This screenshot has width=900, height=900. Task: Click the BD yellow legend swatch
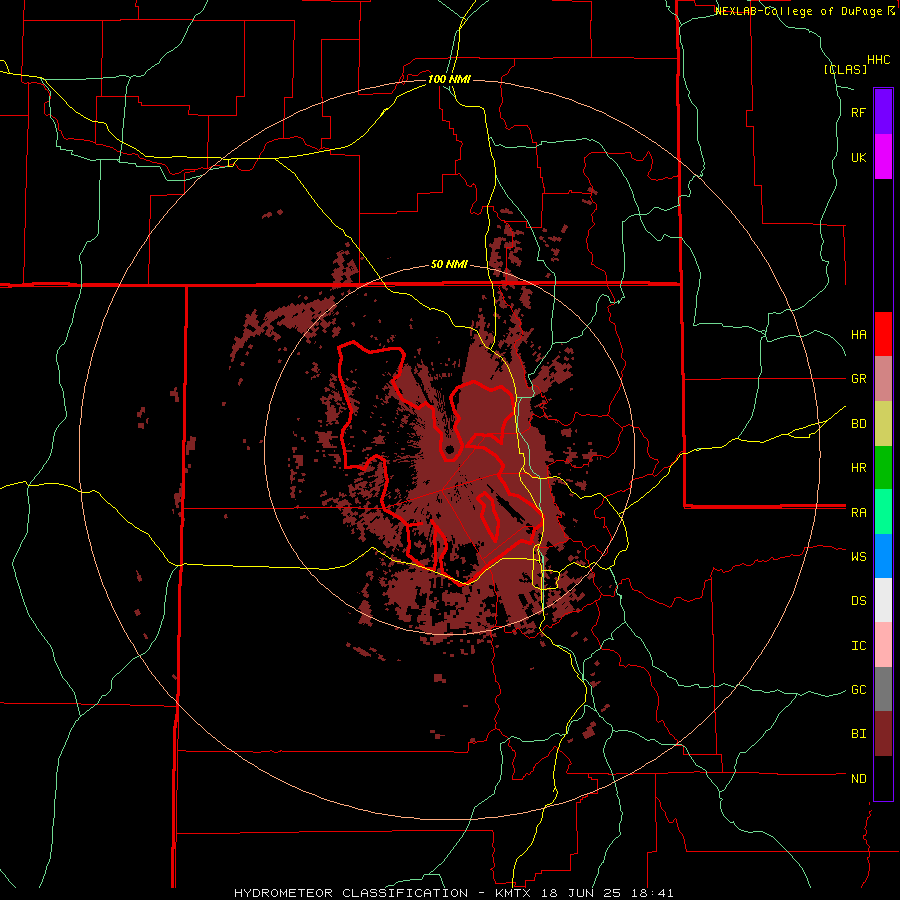[x=883, y=424]
